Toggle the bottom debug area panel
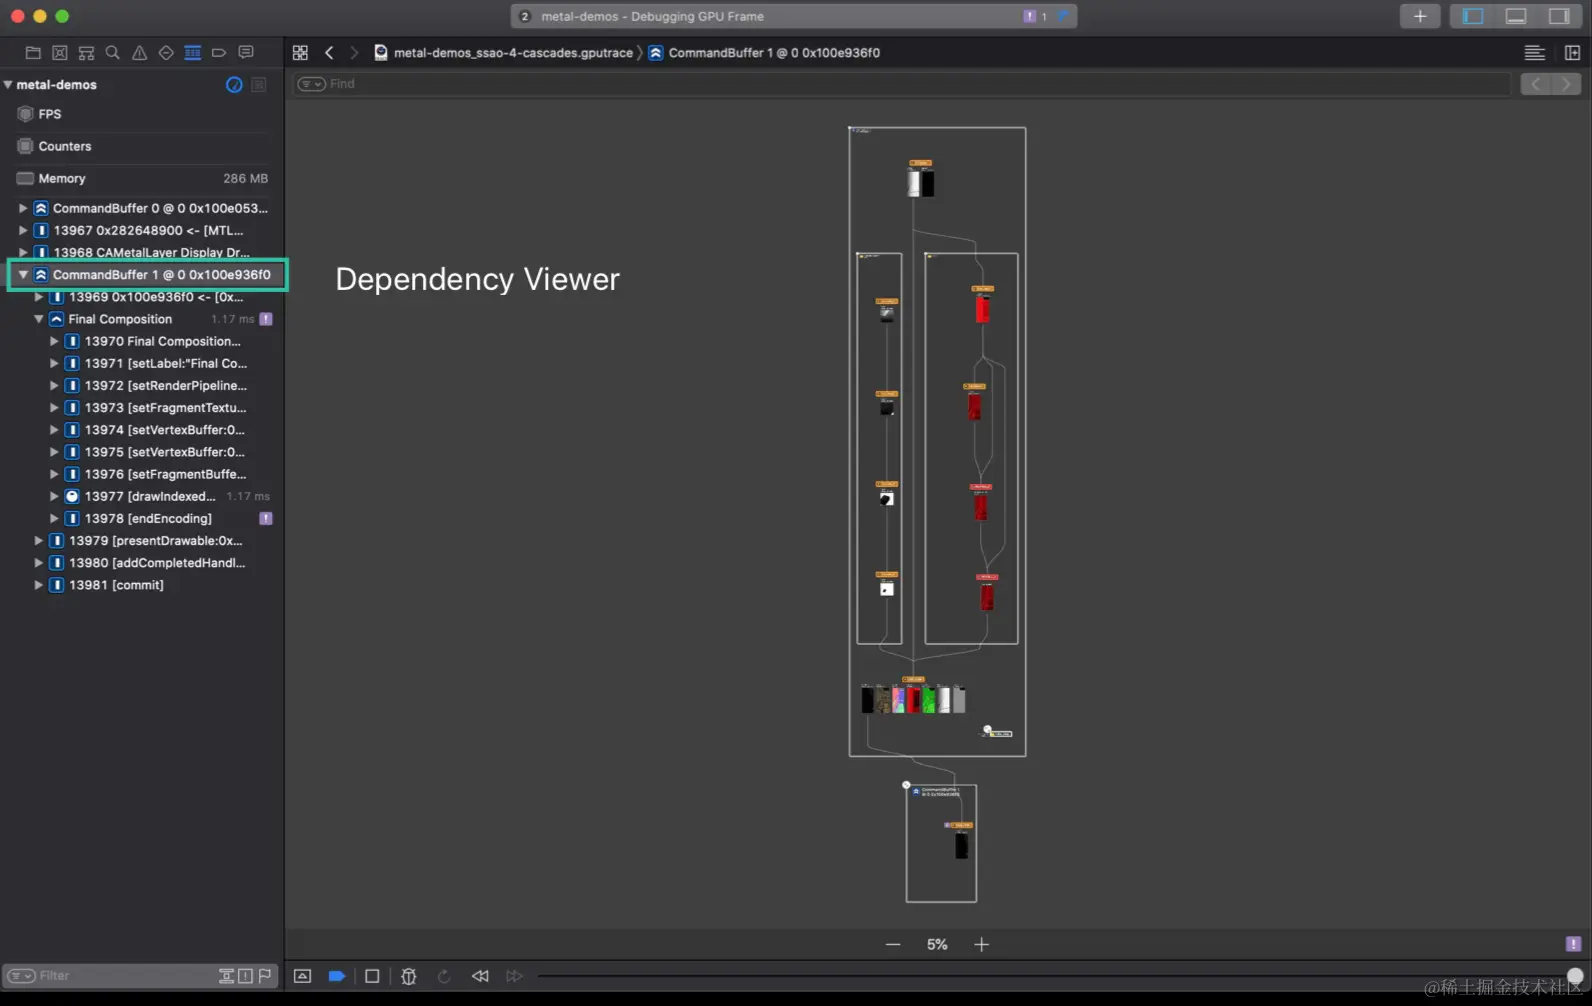The height and width of the screenshot is (1006, 1592). (x=1516, y=16)
